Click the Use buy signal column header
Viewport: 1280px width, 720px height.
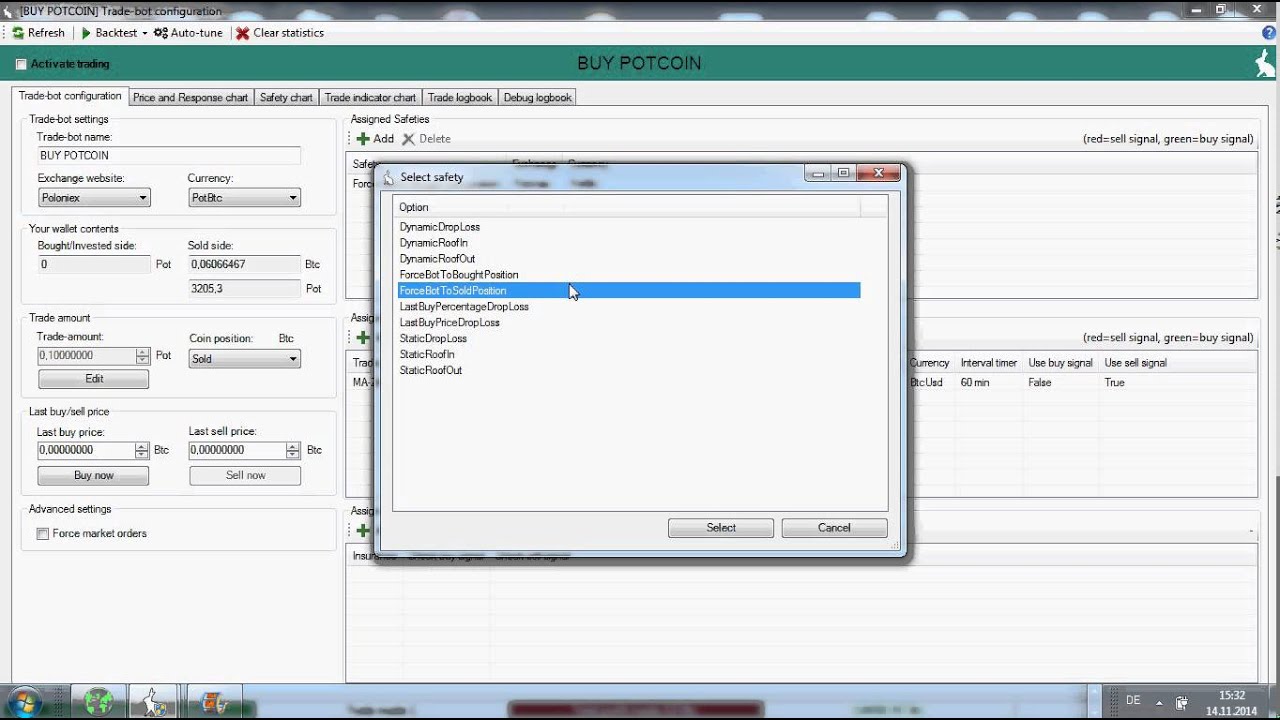point(1060,363)
